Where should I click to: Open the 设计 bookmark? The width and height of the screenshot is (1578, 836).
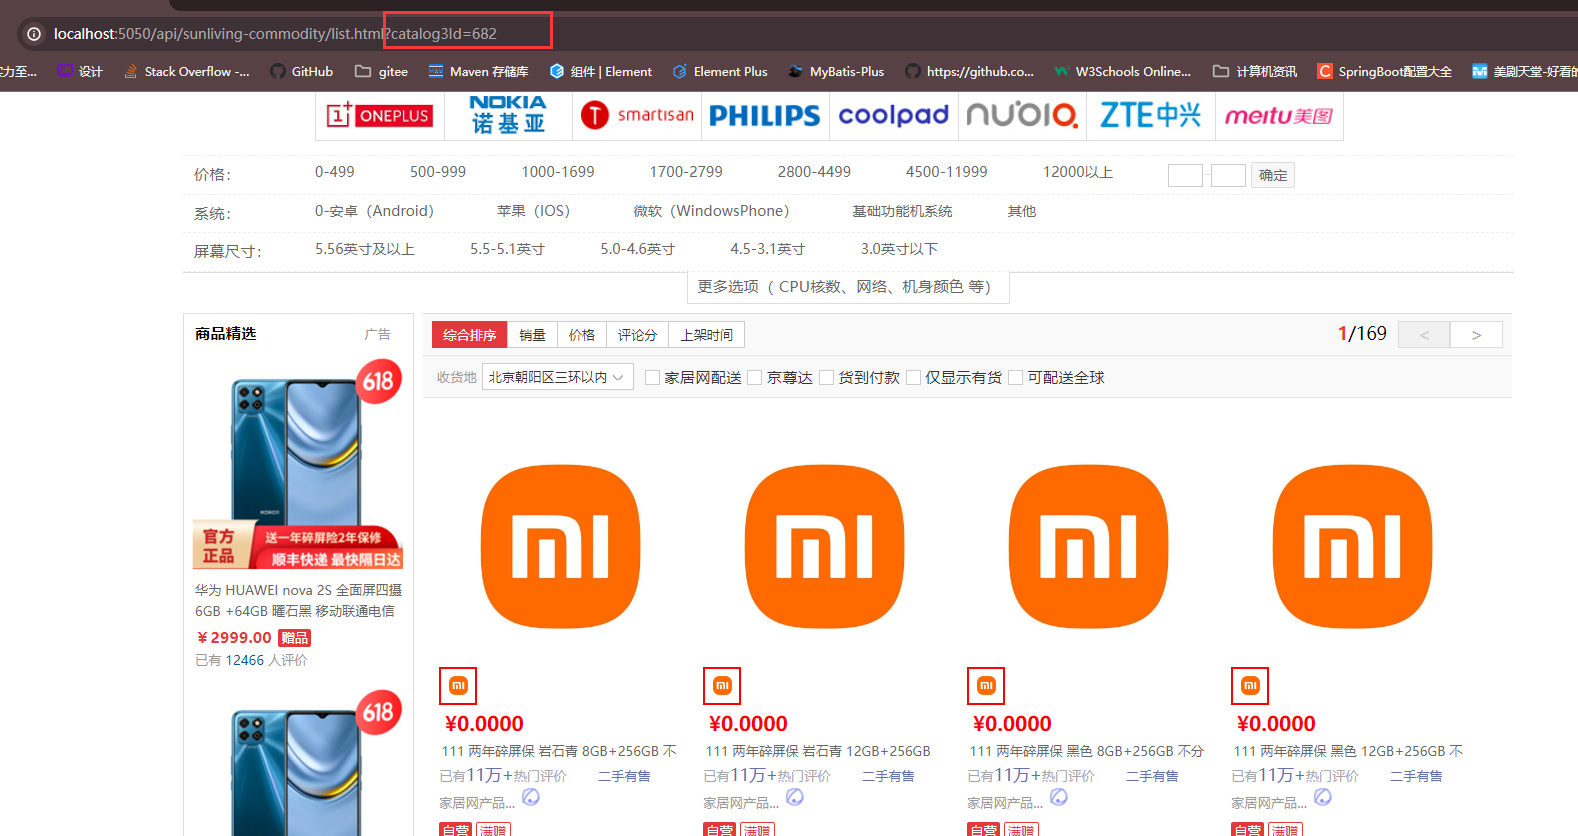pyautogui.click(x=80, y=71)
